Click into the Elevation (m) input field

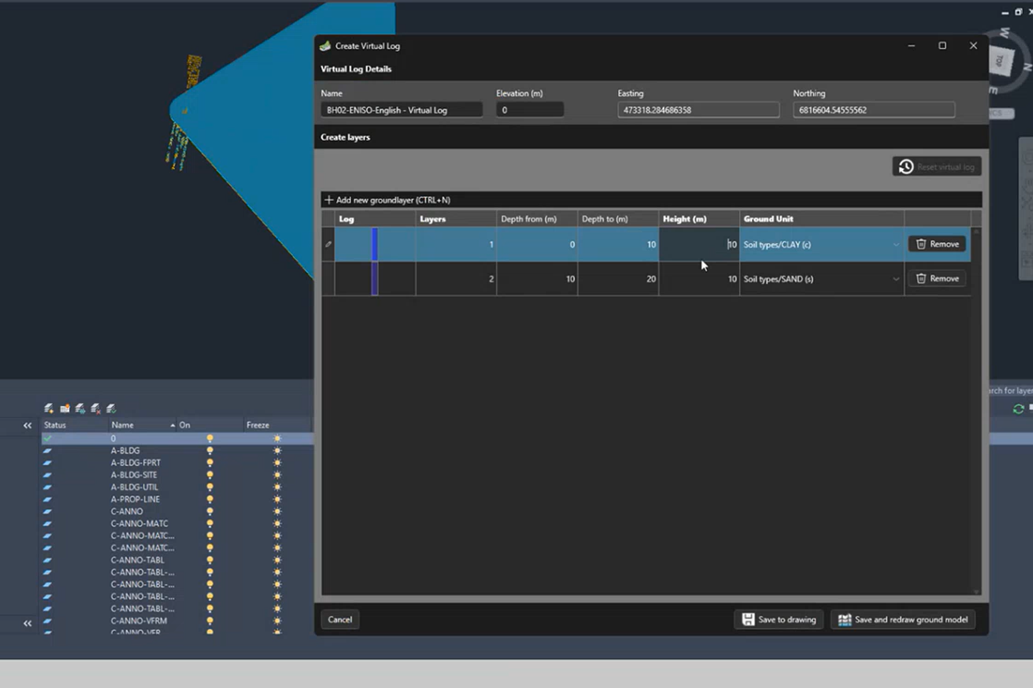click(x=529, y=110)
